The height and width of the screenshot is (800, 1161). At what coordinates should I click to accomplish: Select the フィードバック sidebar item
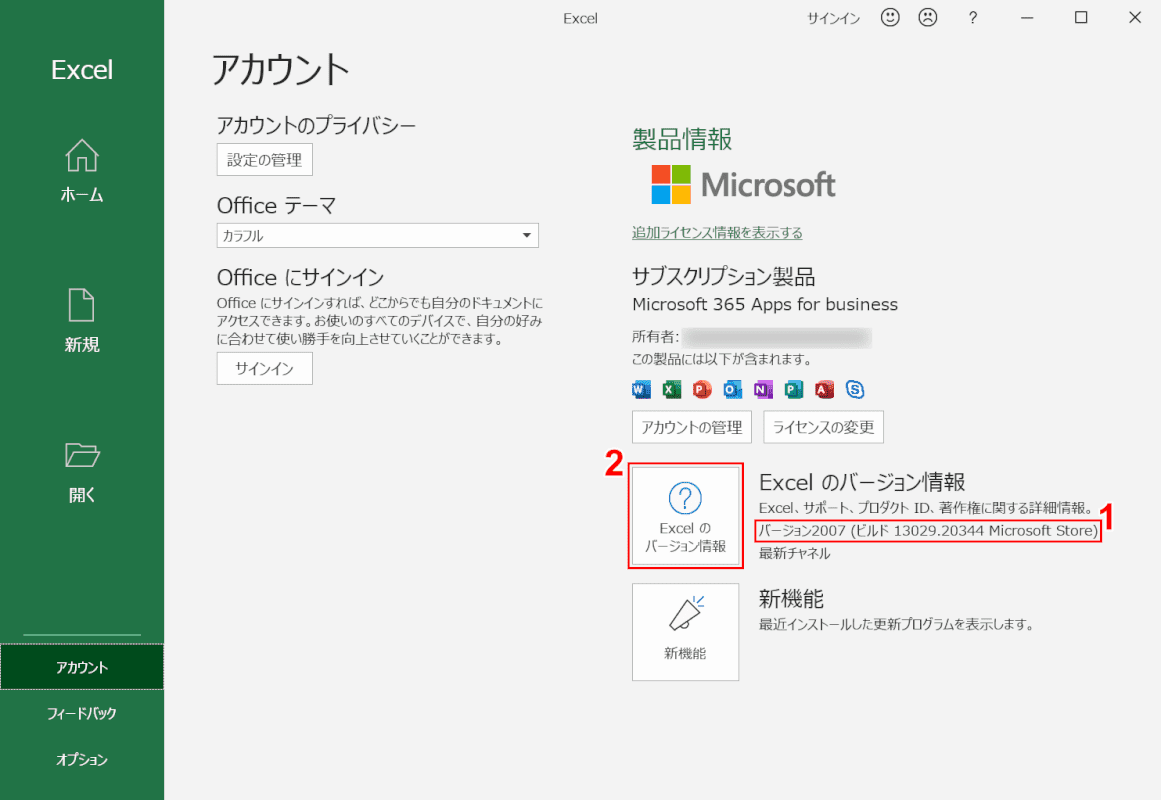[81, 713]
